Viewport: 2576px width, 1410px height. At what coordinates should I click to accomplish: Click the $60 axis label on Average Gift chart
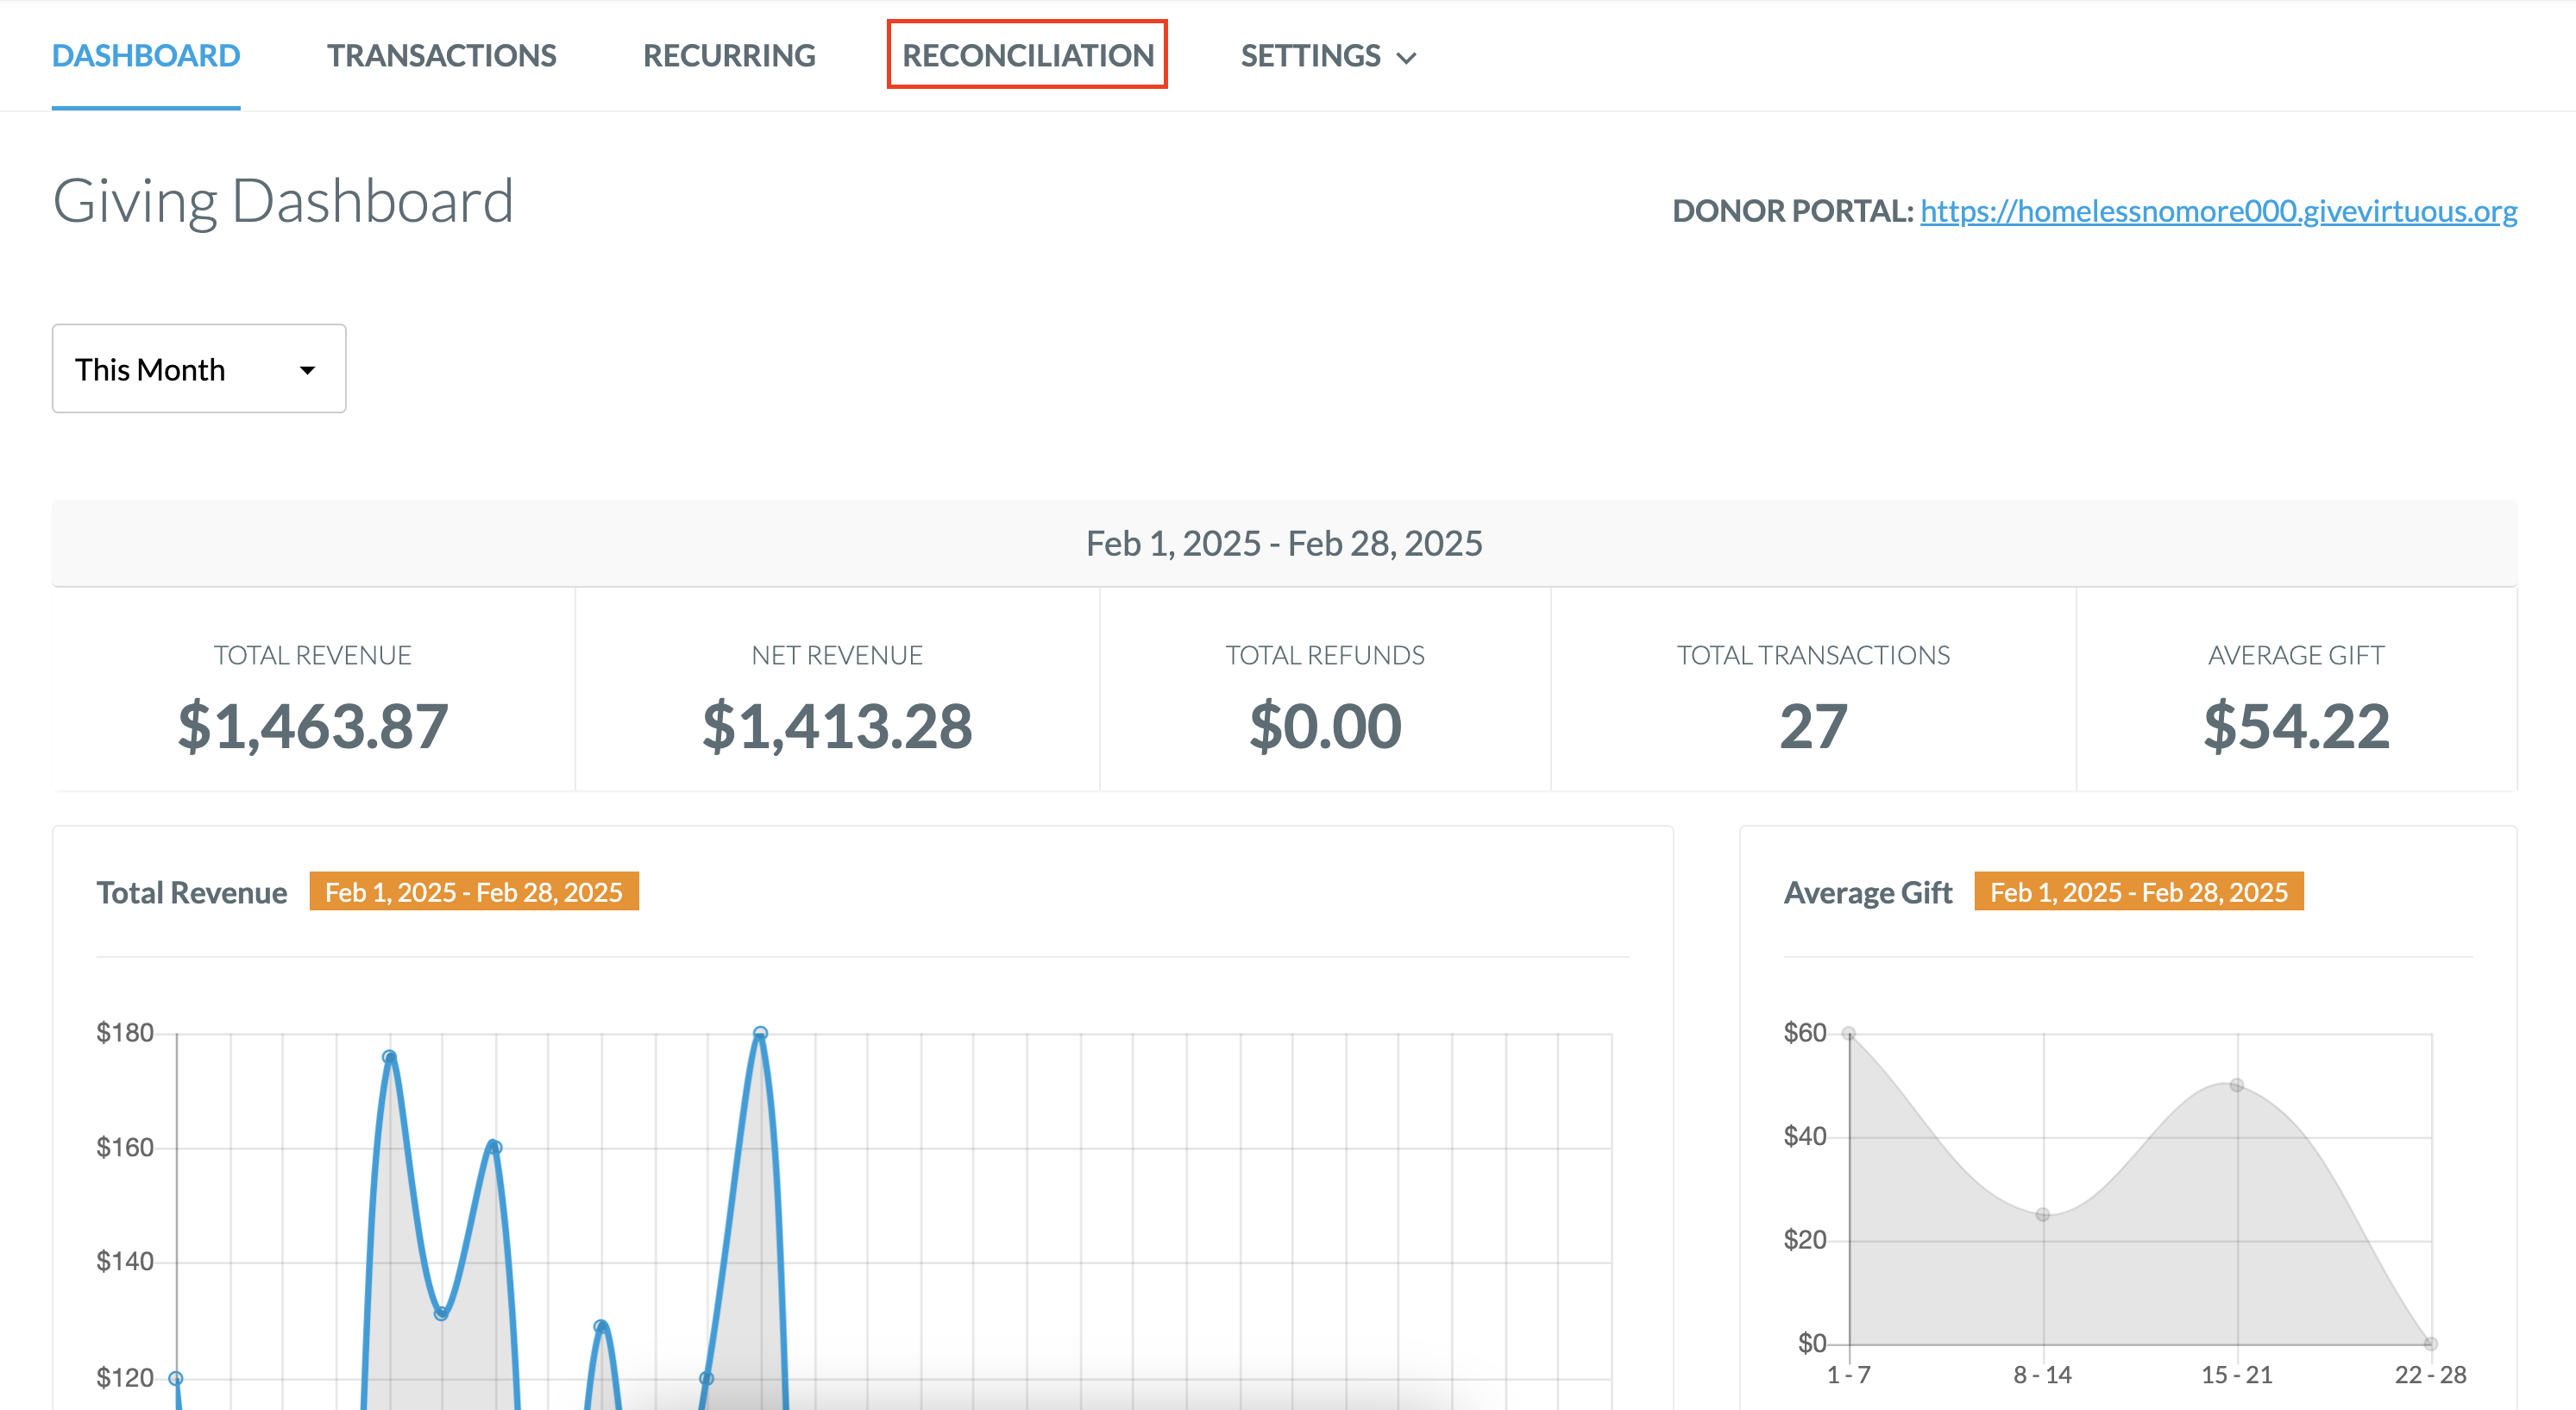1805,1032
